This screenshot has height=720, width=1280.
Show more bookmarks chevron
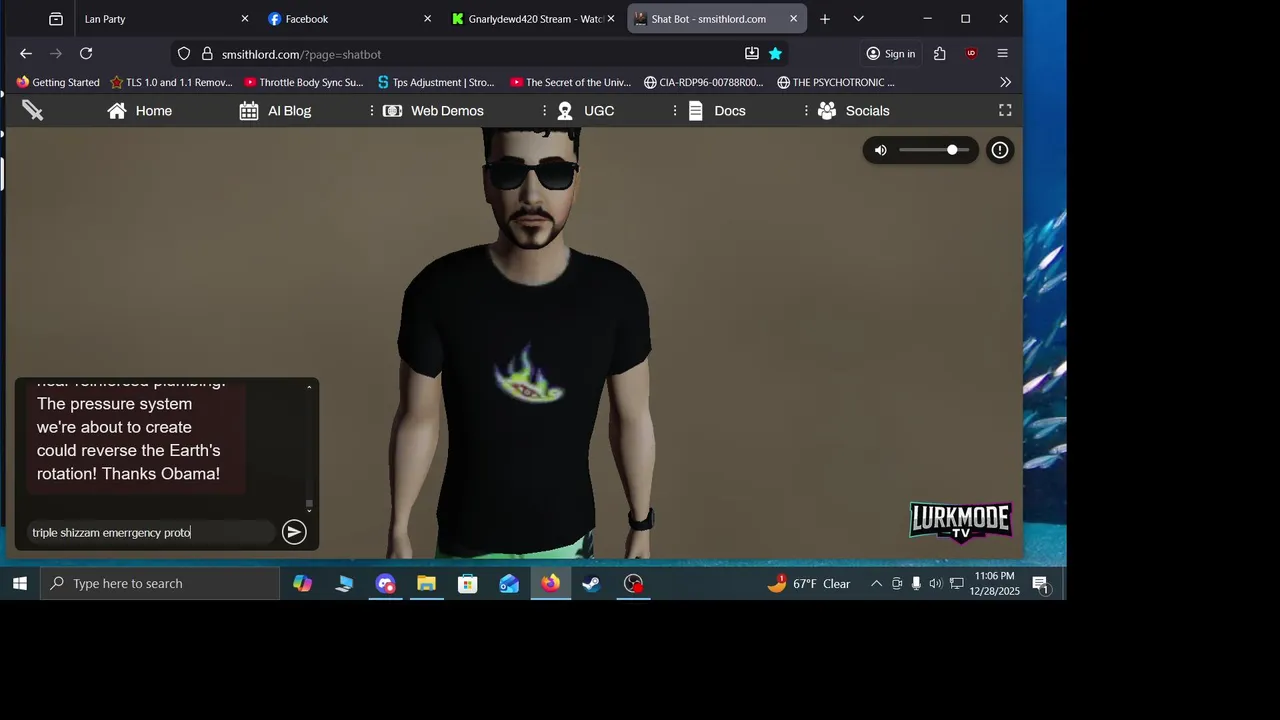click(1005, 83)
